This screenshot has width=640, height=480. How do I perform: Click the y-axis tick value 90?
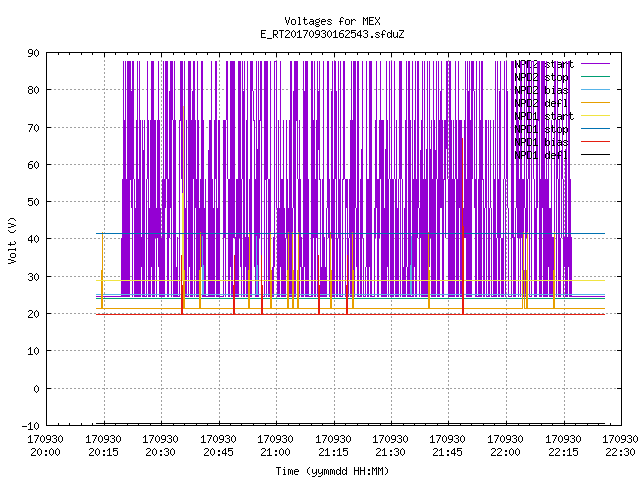[x=34, y=53]
